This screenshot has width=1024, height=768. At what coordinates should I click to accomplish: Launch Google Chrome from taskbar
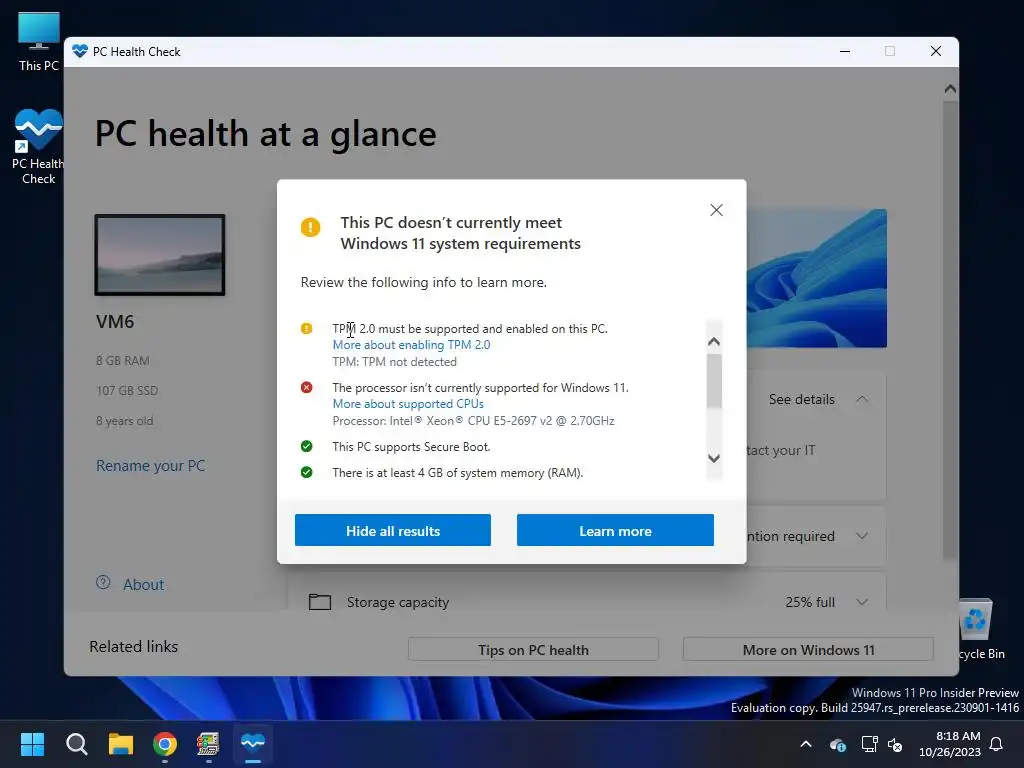click(165, 744)
